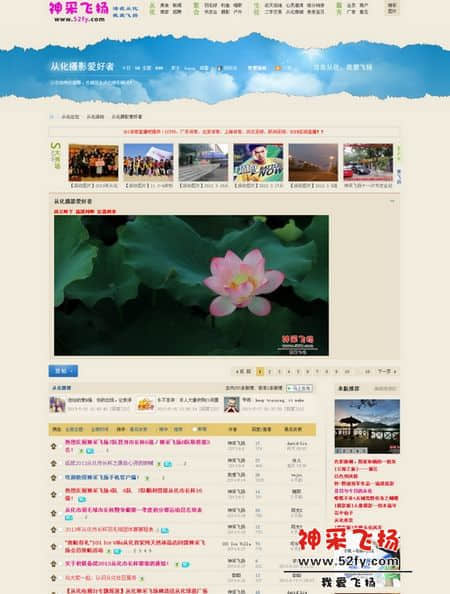Select the 本版推荐 sidebar tab
The image size is (450, 594).
348,388
